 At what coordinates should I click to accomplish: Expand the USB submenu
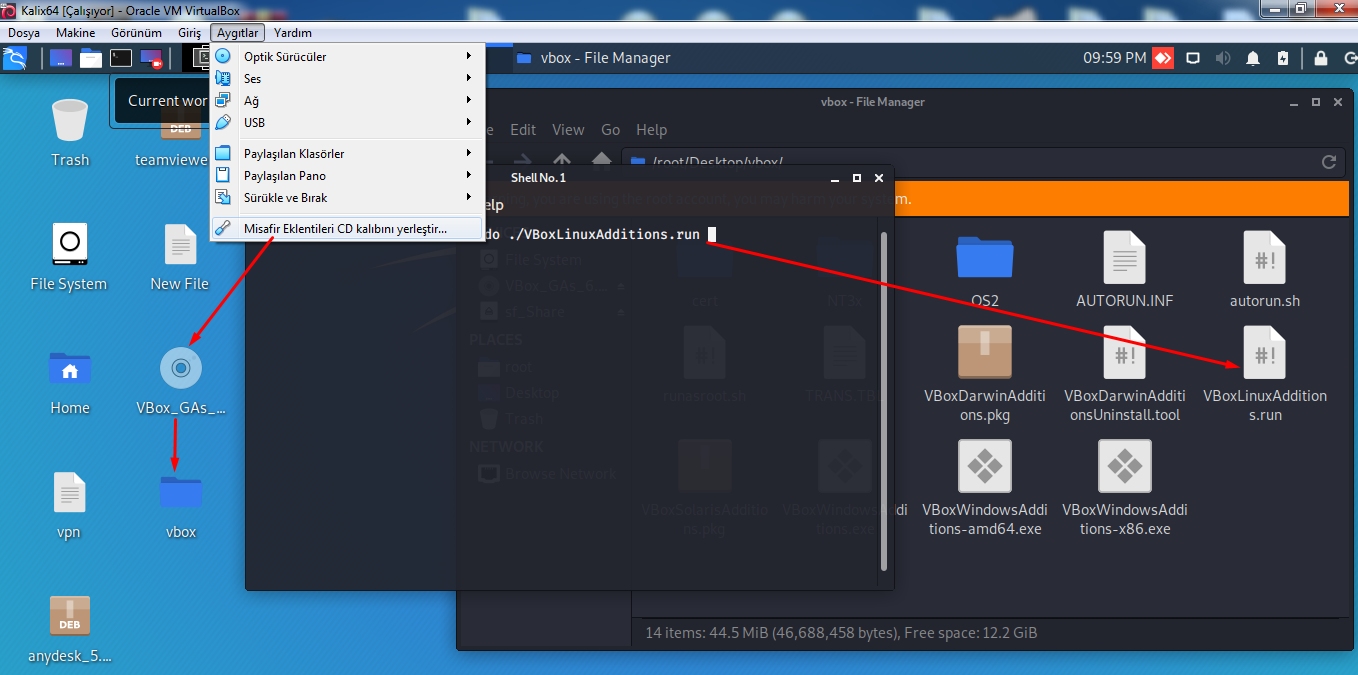347,123
